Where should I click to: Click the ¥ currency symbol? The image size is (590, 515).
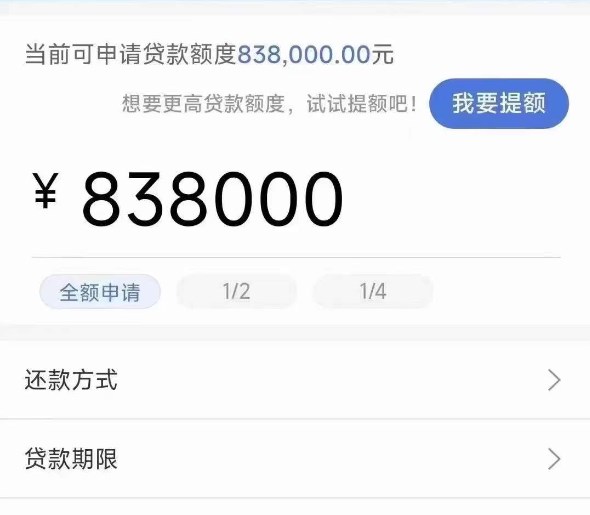(x=46, y=190)
